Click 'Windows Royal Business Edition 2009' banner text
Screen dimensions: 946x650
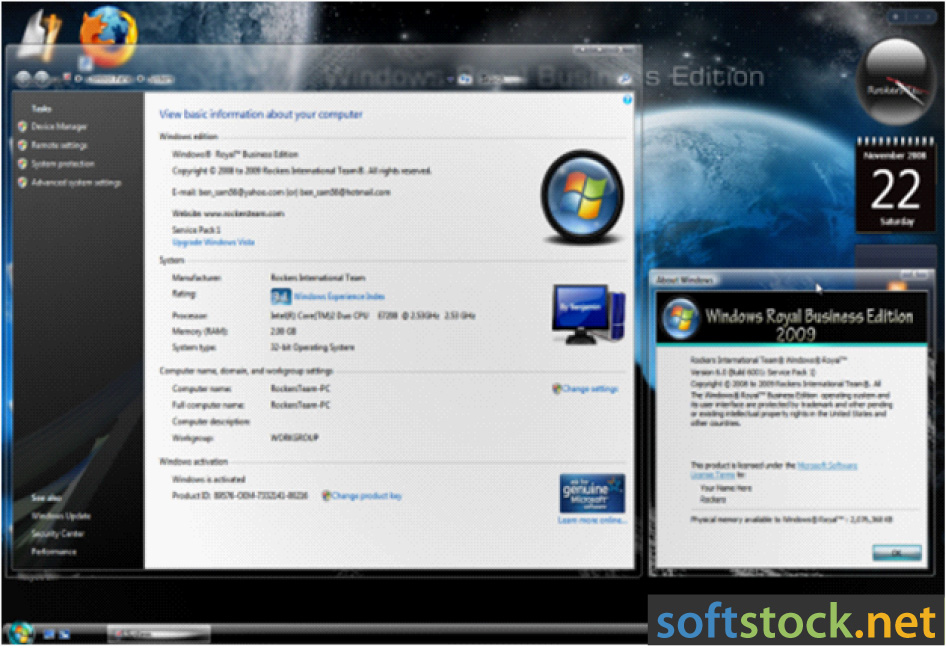pyautogui.click(x=809, y=325)
